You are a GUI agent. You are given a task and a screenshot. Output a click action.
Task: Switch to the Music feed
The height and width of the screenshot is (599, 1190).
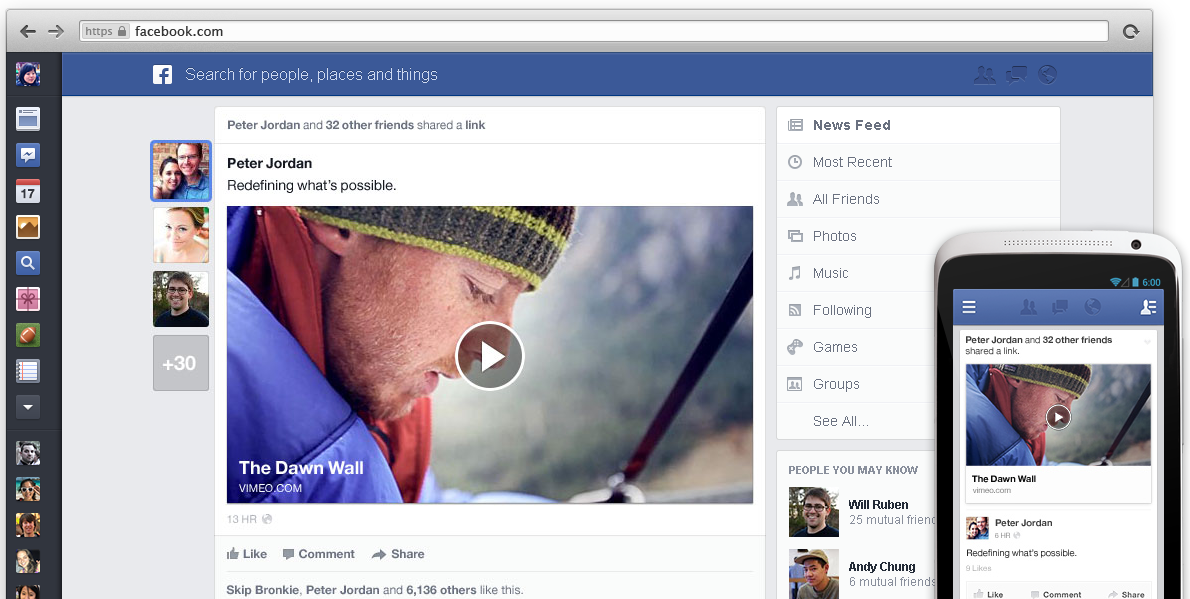pos(830,273)
